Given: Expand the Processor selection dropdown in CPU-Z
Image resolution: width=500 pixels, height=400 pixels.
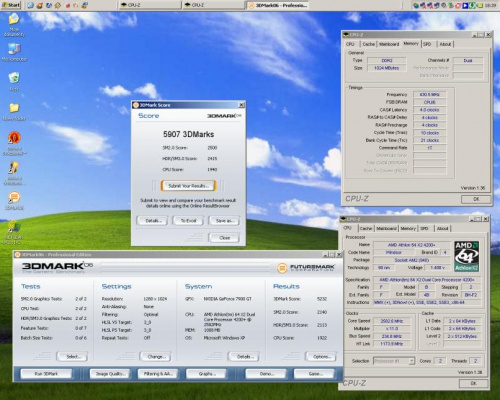Looking at the screenshot, I should pos(412,361).
